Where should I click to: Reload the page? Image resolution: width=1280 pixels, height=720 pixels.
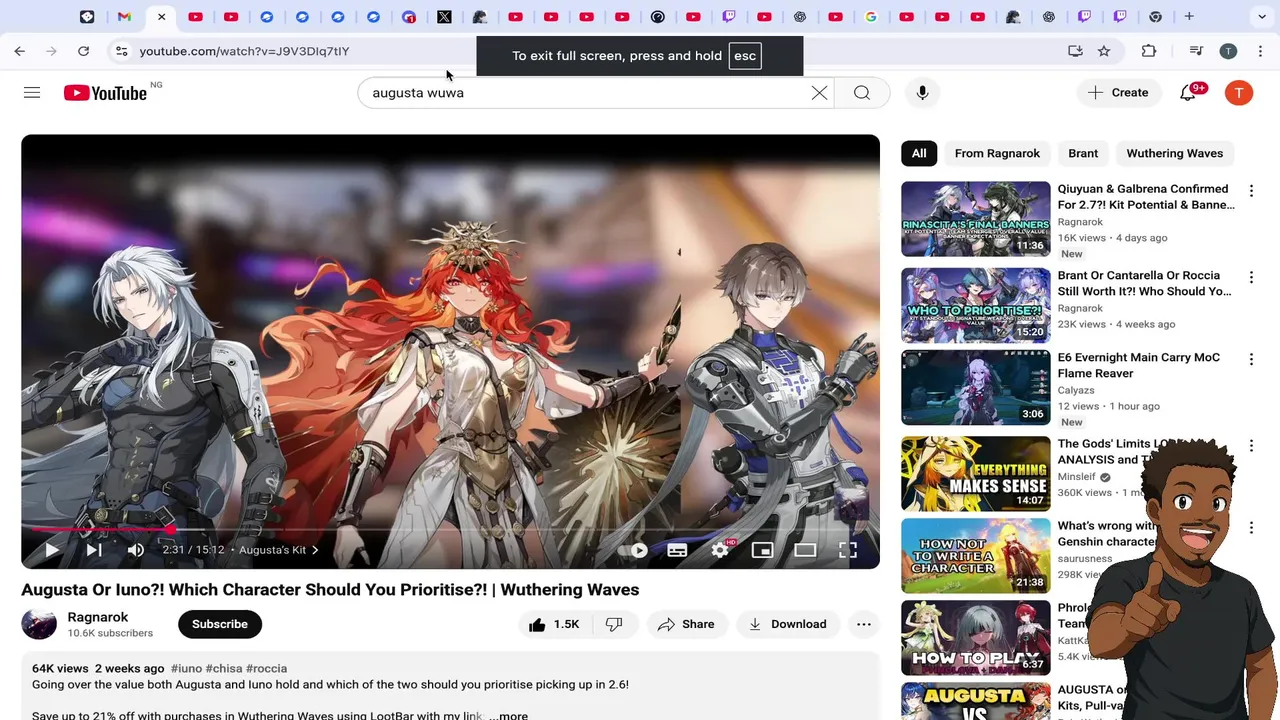pyautogui.click(x=83, y=51)
